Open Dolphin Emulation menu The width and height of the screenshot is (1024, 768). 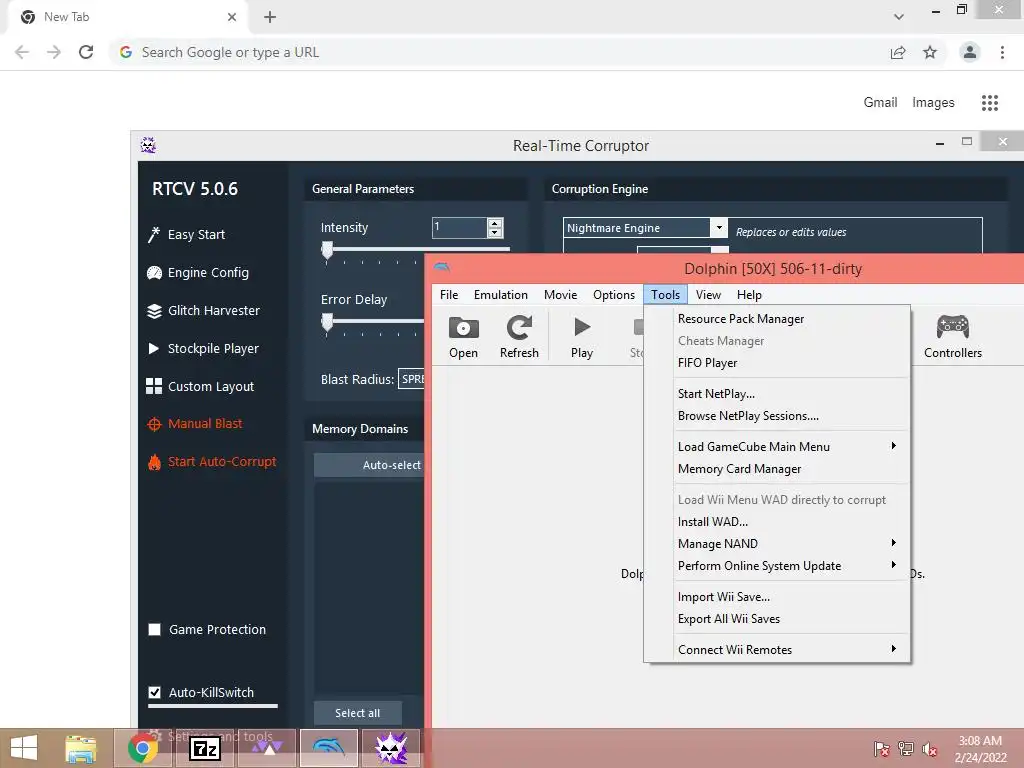point(501,295)
